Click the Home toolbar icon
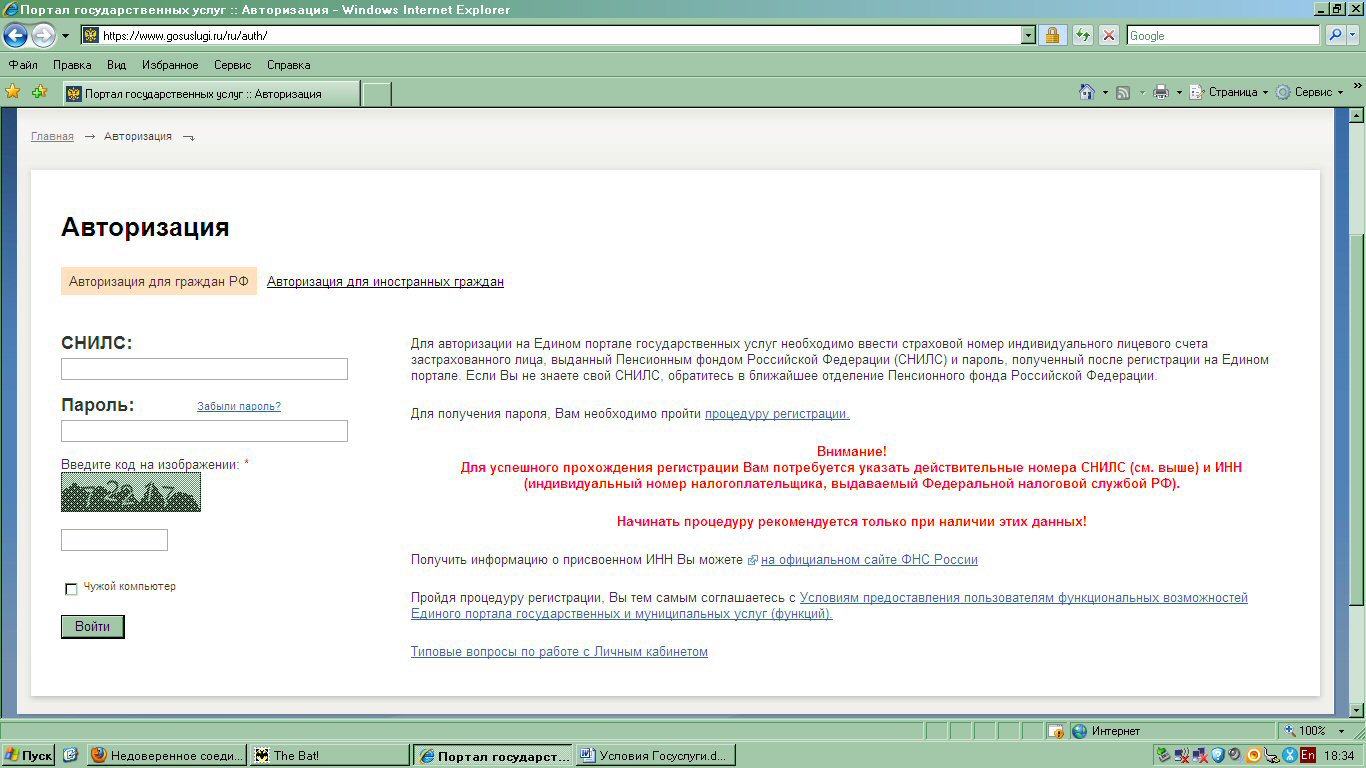 click(x=1087, y=92)
